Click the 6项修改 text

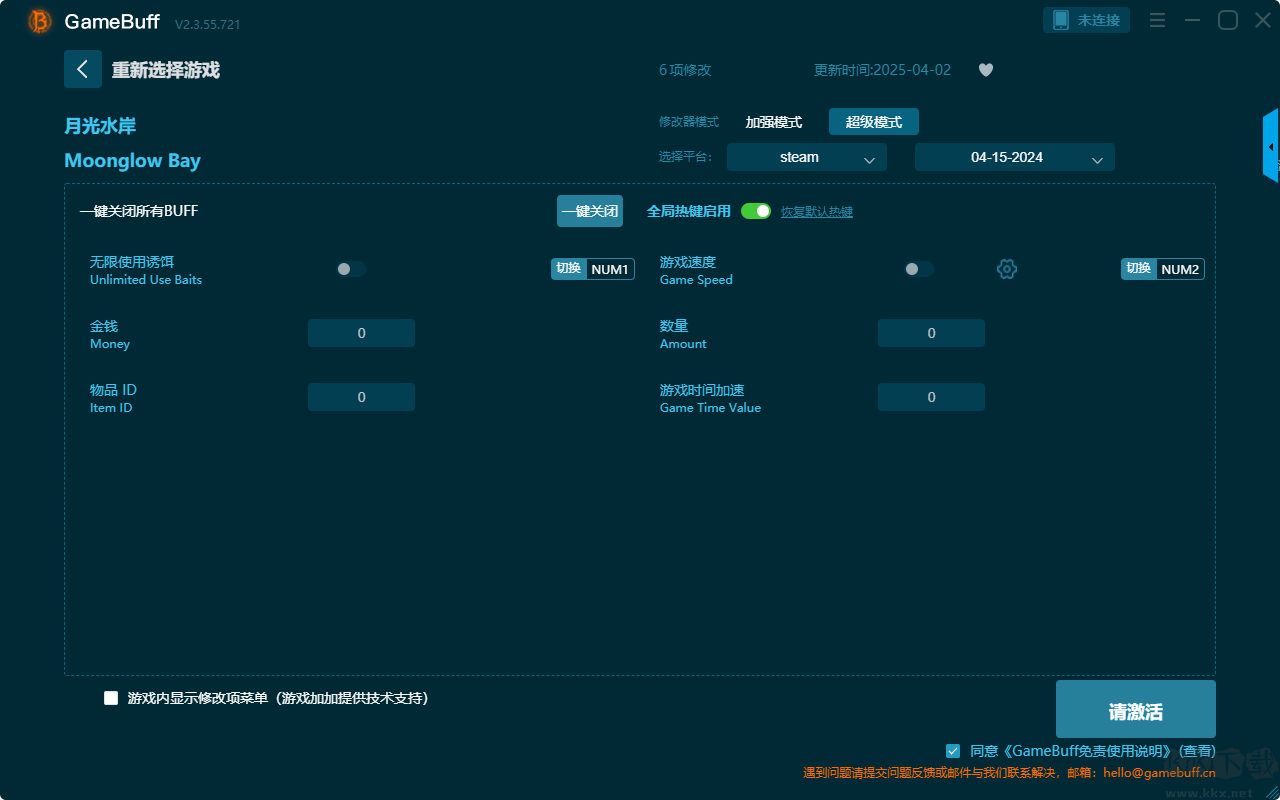point(685,70)
